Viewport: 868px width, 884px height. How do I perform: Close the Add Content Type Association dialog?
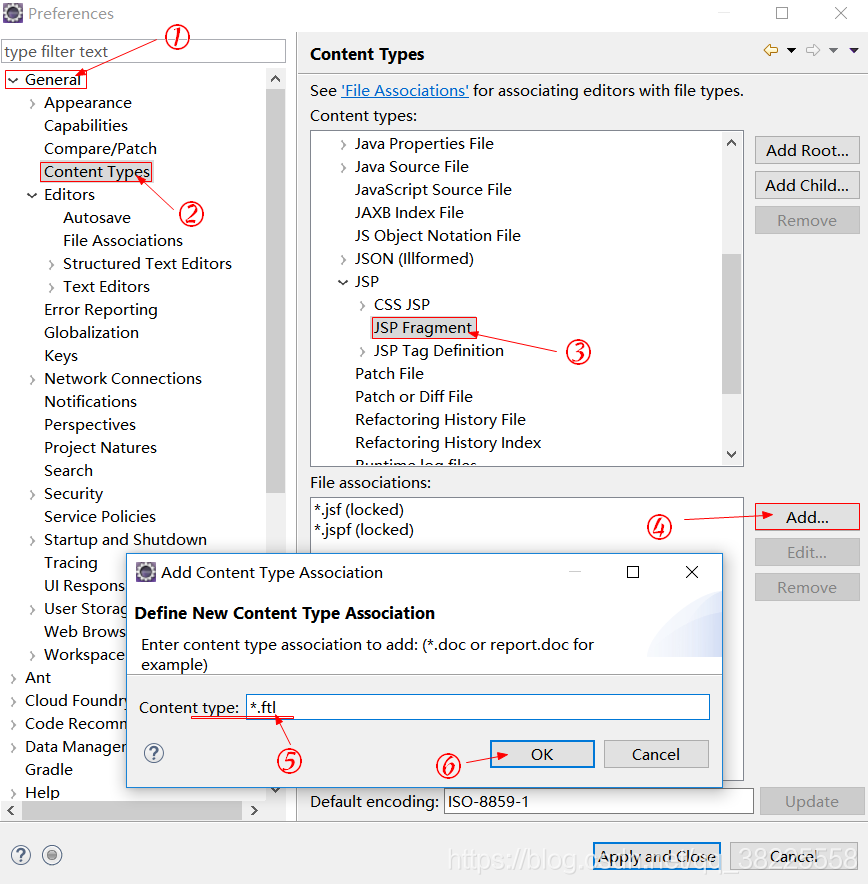692,572
